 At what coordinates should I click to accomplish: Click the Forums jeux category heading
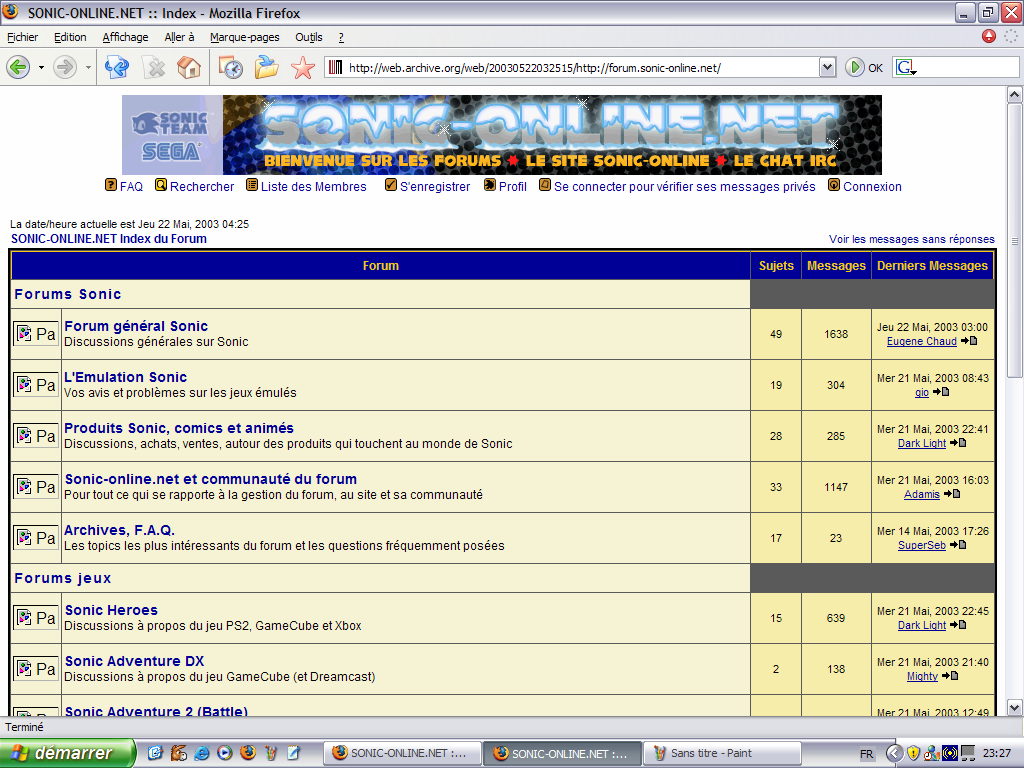click(63, 578)
